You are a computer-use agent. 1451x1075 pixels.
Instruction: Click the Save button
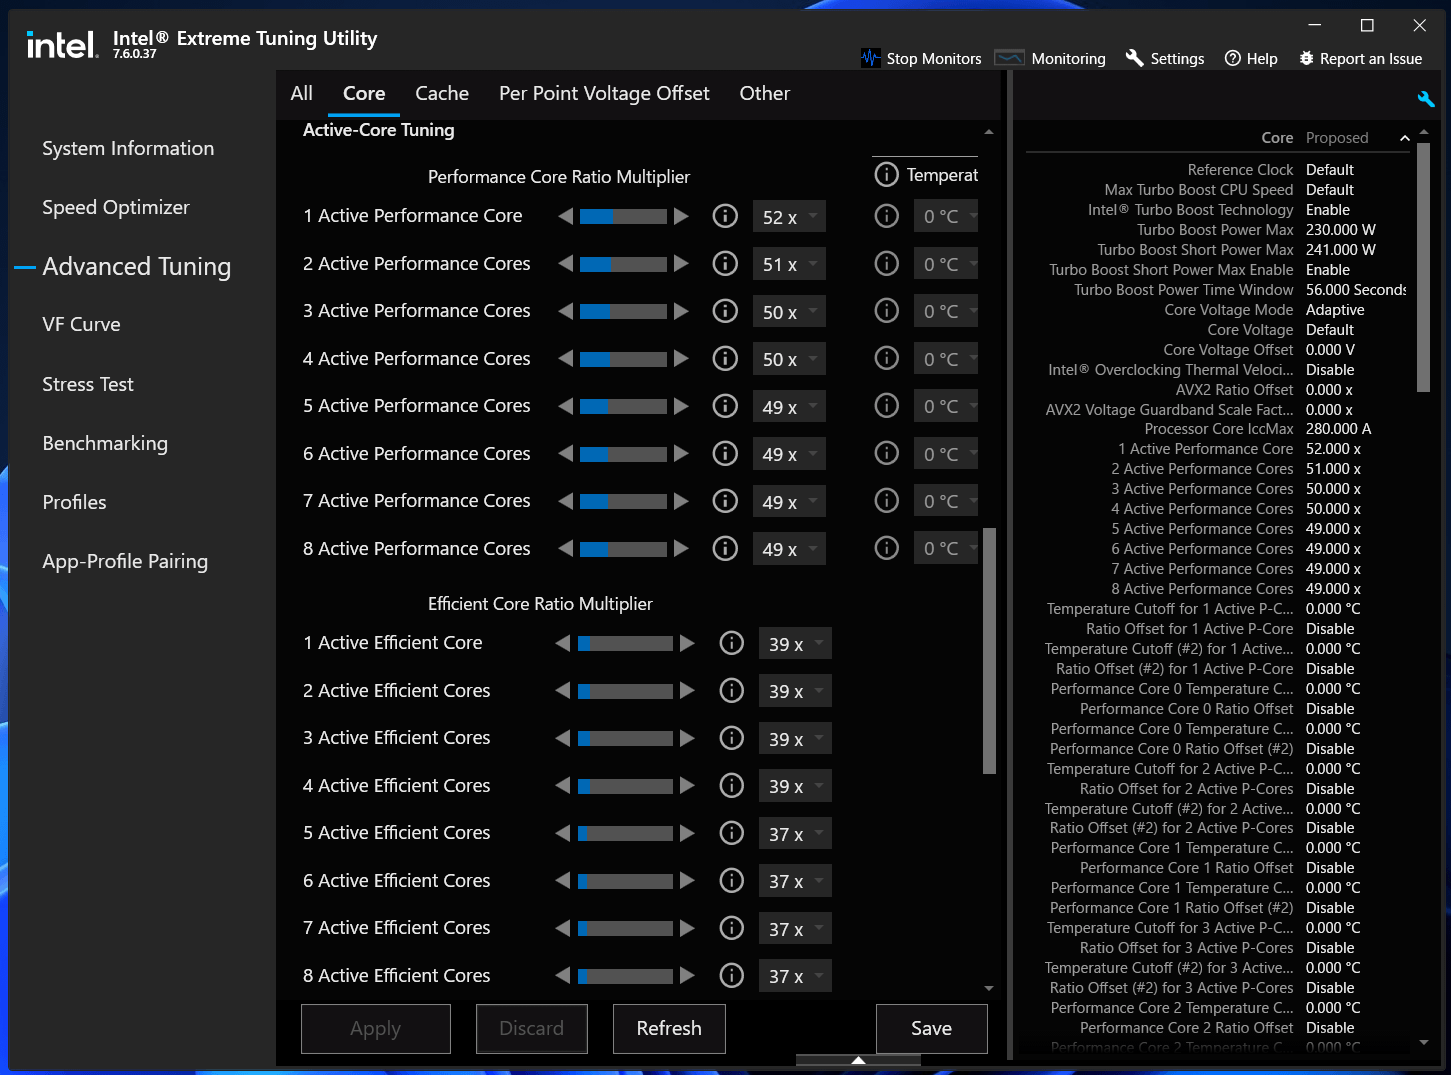click(x=931, y=1029)
